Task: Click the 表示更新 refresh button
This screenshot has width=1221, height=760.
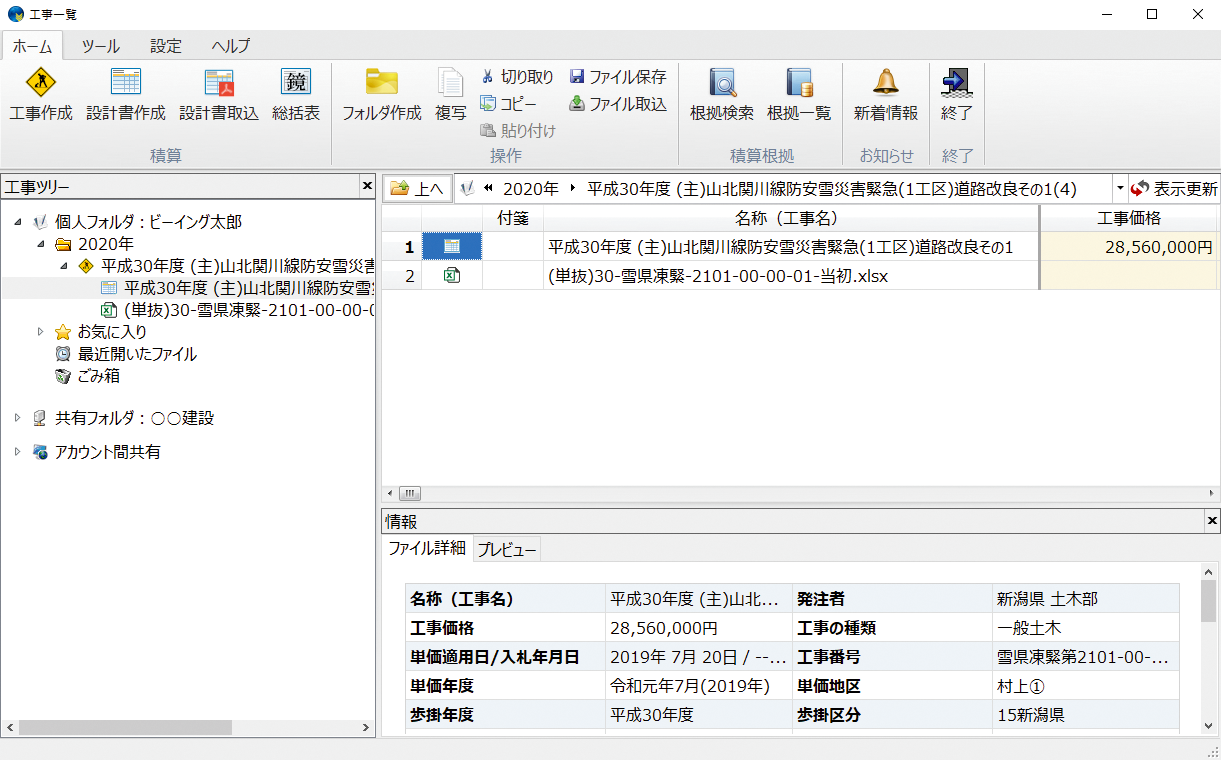Action: 1174,189
